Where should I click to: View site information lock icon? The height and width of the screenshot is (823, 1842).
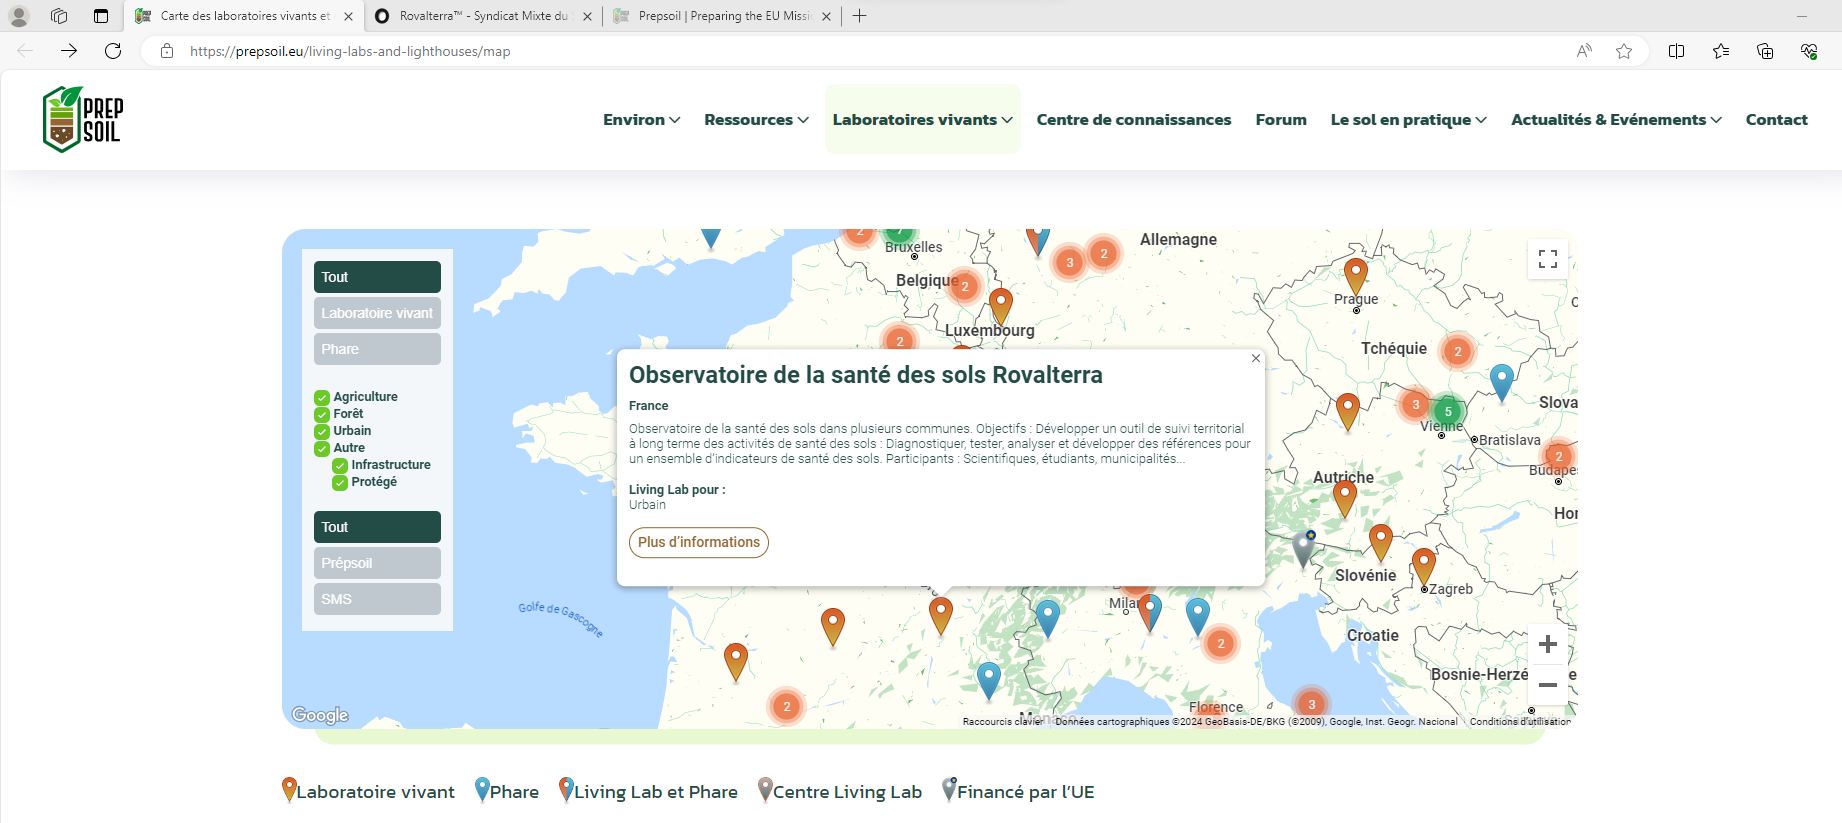coord(167,51)
